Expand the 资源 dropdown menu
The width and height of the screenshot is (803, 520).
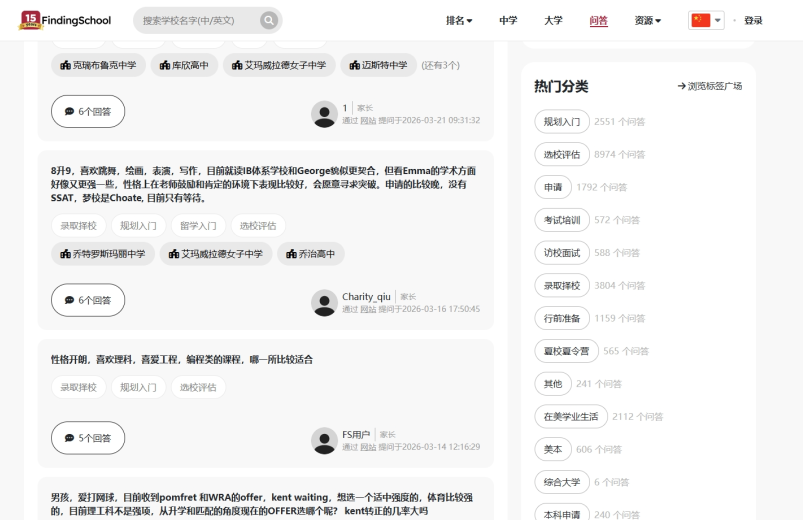(647, 20)
